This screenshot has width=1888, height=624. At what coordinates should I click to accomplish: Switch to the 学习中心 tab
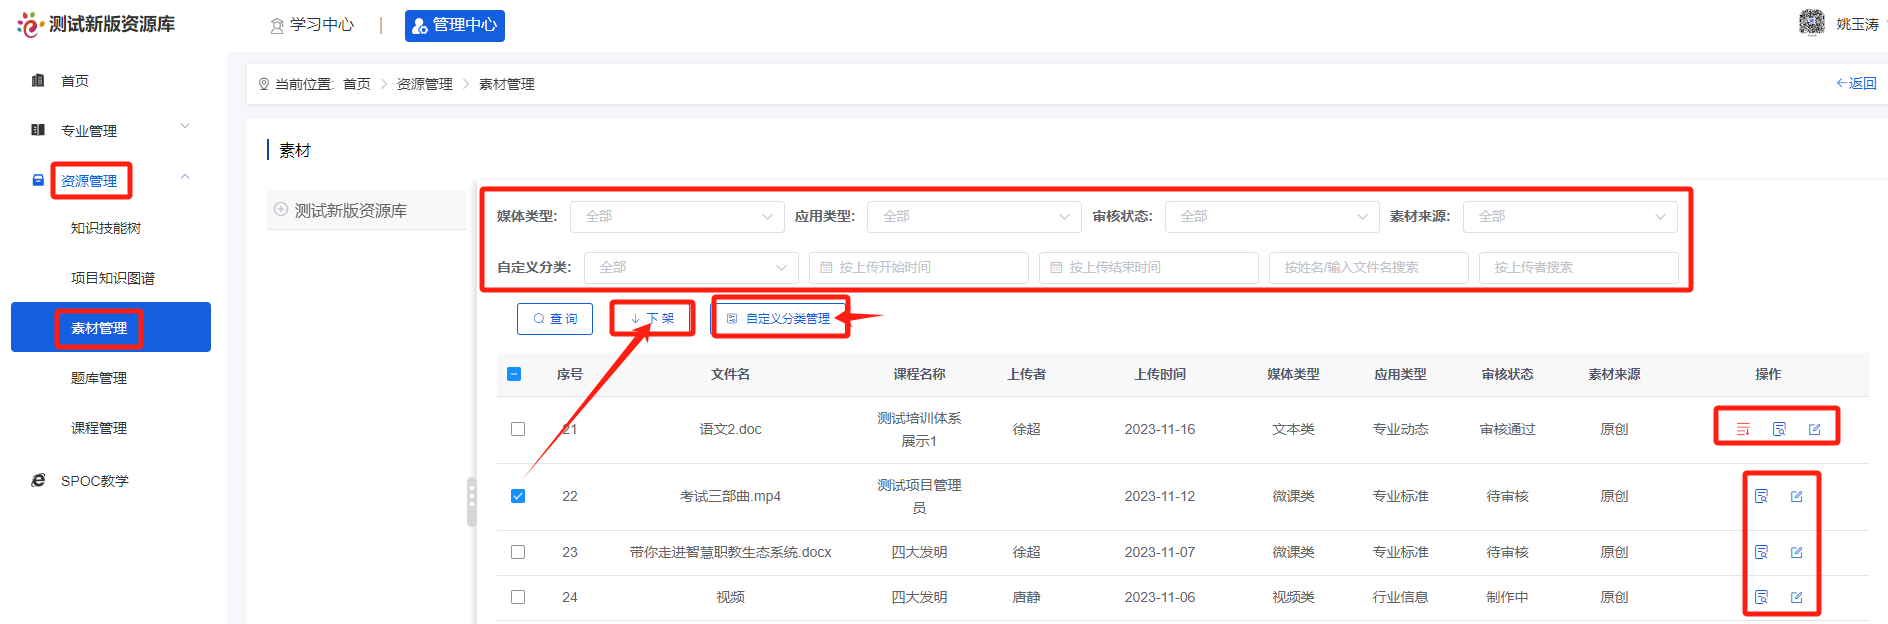pos(312,25)
